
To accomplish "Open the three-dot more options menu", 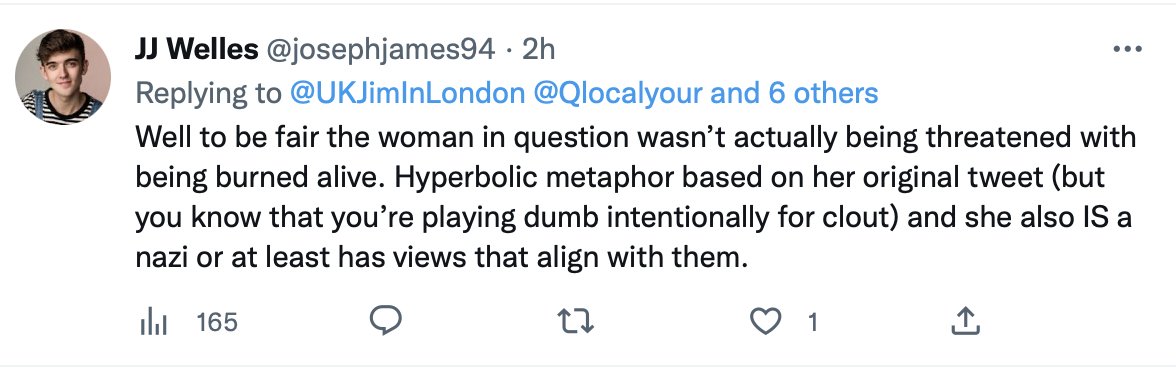I will click(x=1127, y=49).
